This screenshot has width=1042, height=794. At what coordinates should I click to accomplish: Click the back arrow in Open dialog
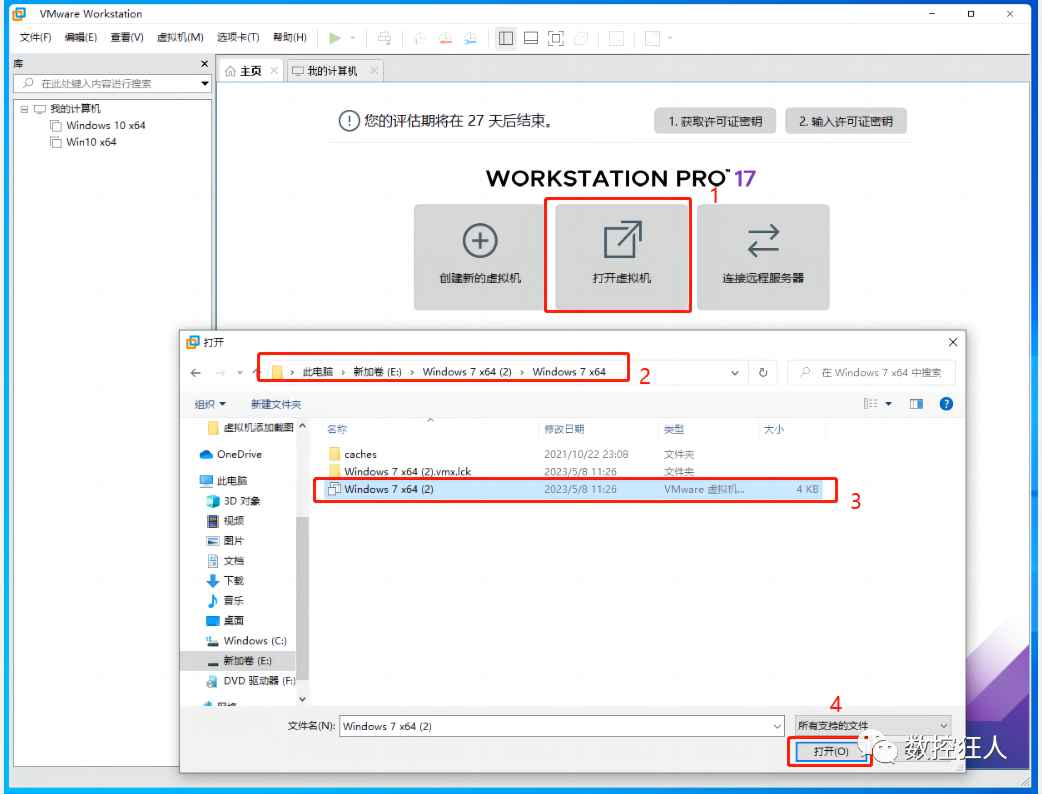[x=195, y=373]
